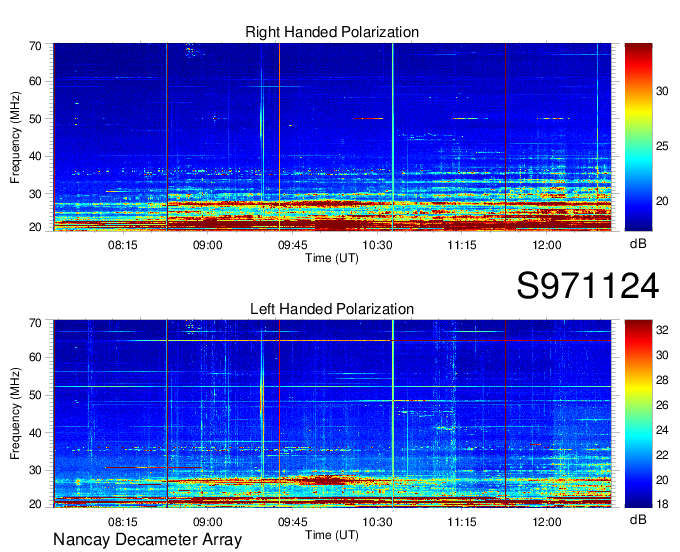The height and width of the screenshot is (552, 680).
Task: Click the 20 MHz tick of right-handed plot
Action: coord(35,227)
